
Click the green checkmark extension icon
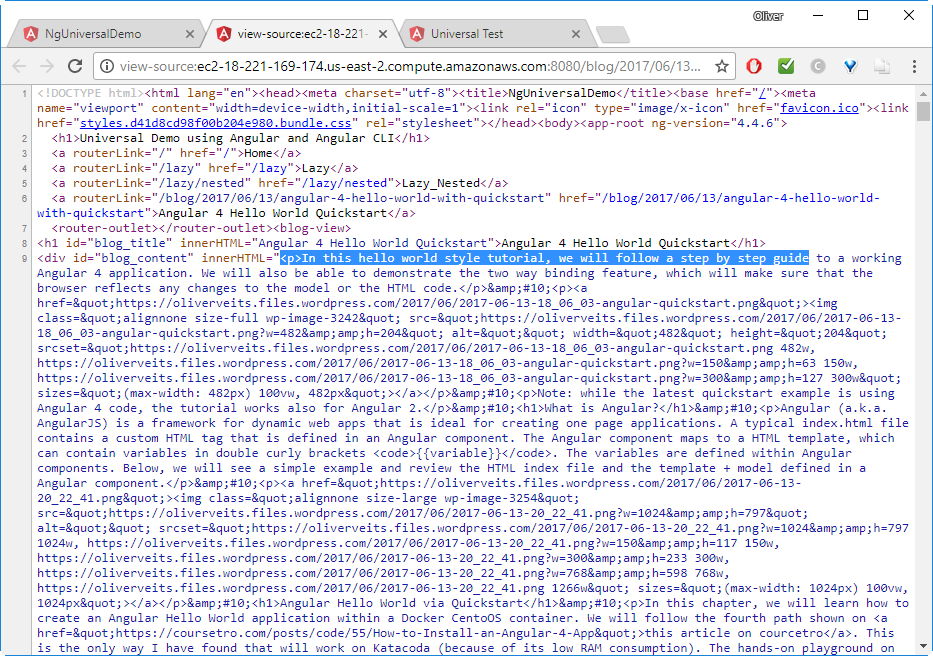coord(786,66)
